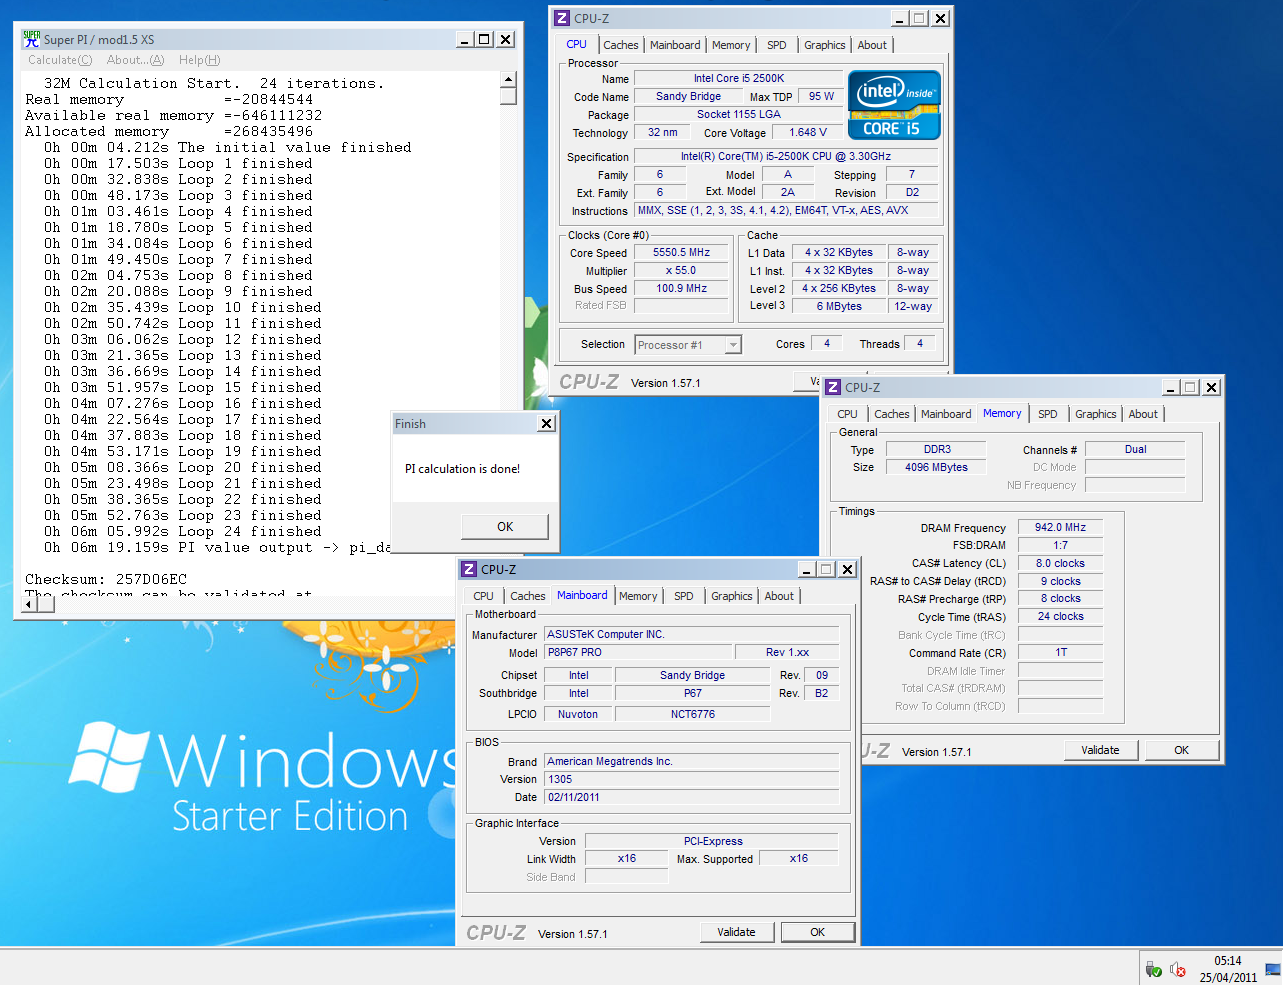Go to the Graphics tab in the ASUSTeK motherboard window
The width and height of the screenshot is (1283, 985).
[x=732, y=596]
